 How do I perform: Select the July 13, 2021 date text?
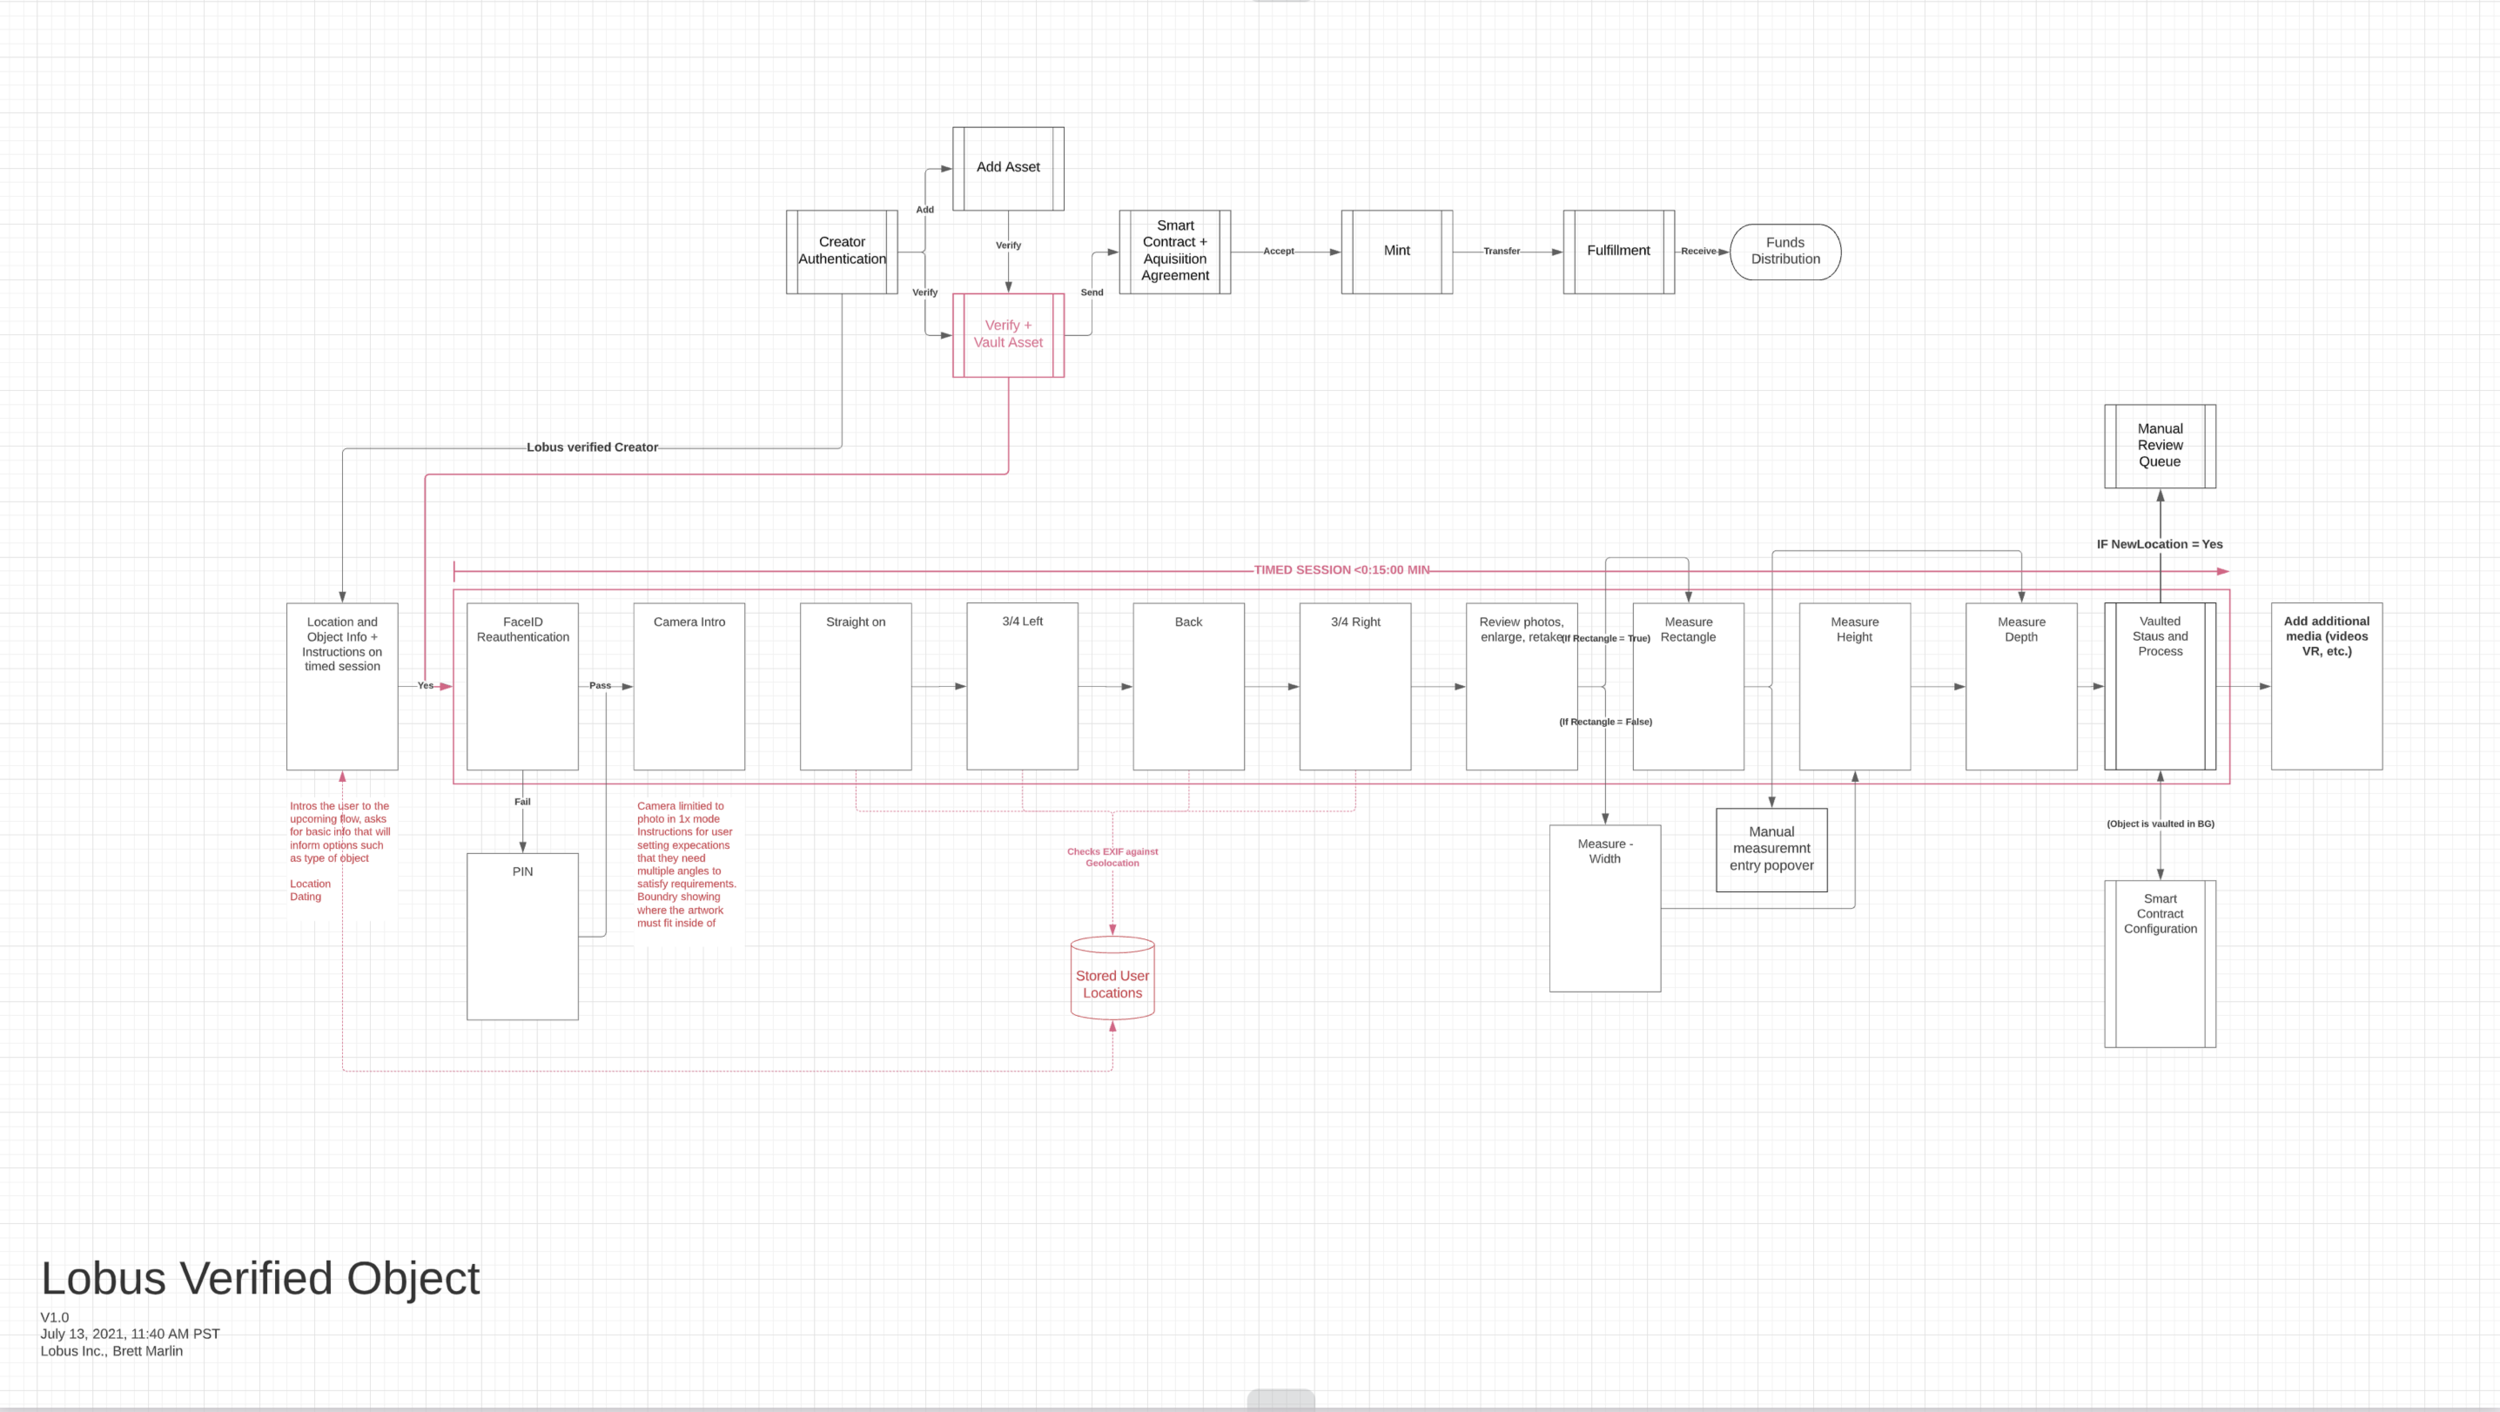pyautogui.click(x=130, y=1334)
